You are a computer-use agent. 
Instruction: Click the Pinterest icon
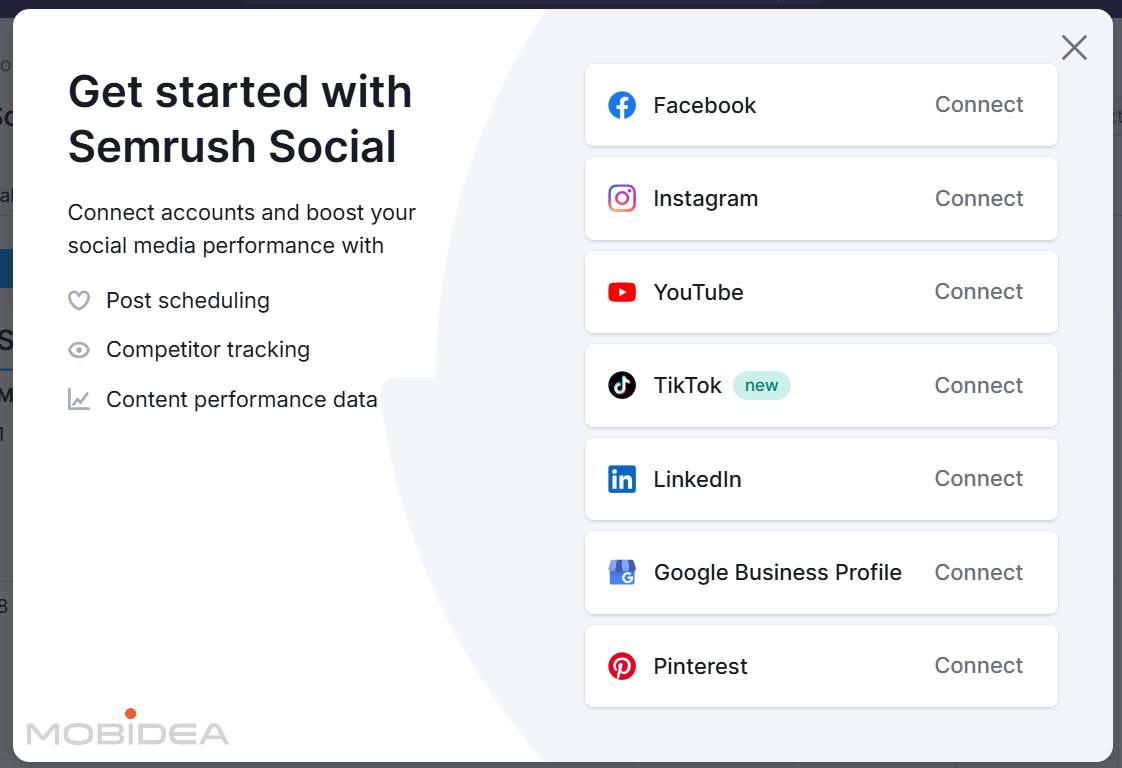pyautogui.click(x=622, y=666)
